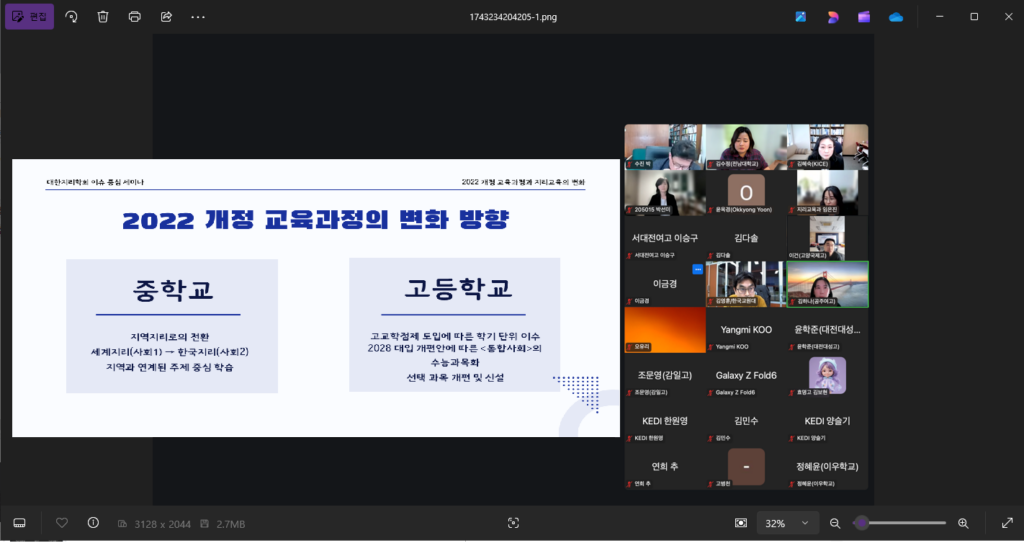Start visual search scan icon at bottom center
1024x543 pixels.
coord(513,523)
